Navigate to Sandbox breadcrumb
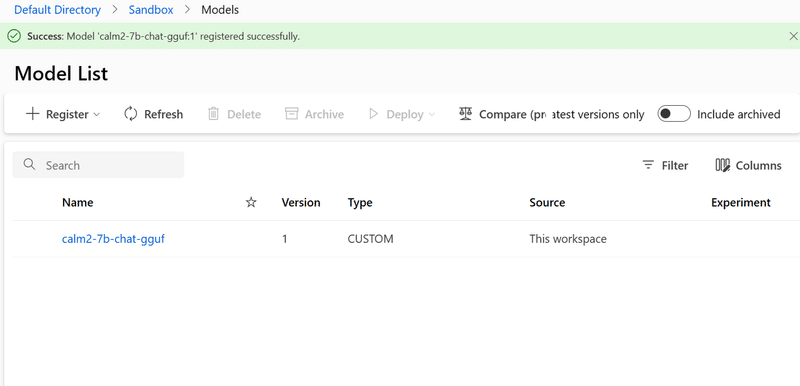This screenshot has width=800, height=386. pos(151,10)
